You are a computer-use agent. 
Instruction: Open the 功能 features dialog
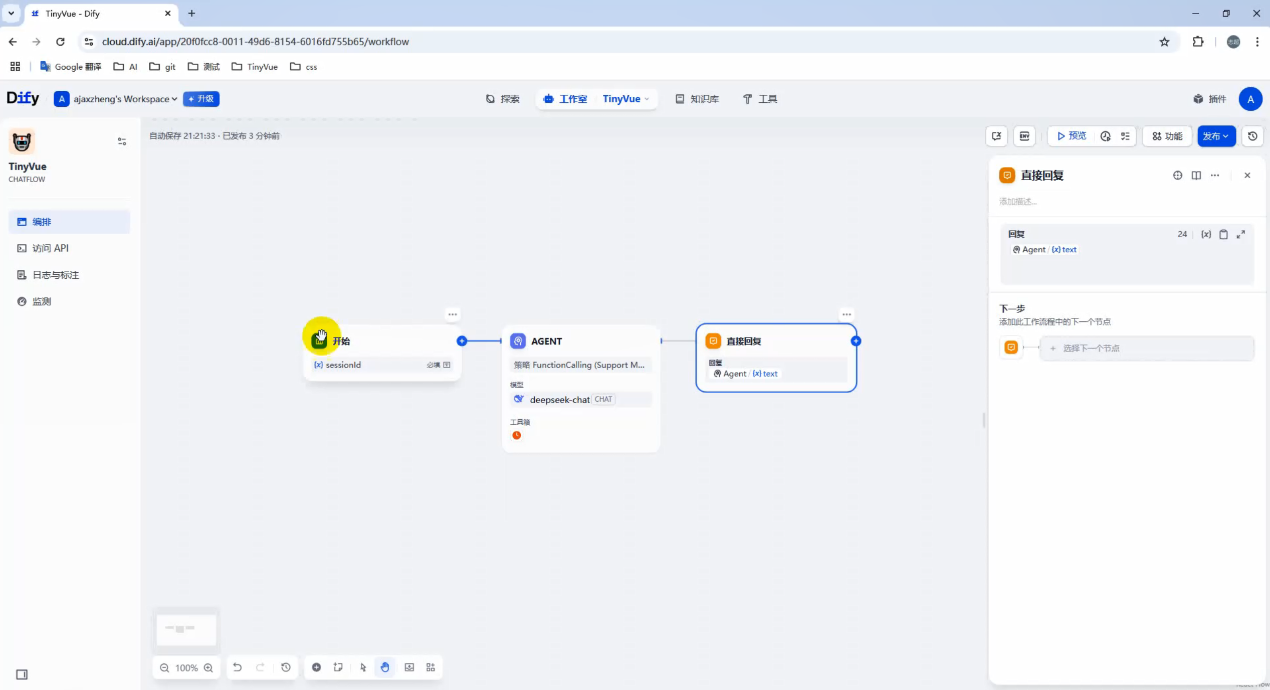pyautogui.click(x=1166, y=136)
